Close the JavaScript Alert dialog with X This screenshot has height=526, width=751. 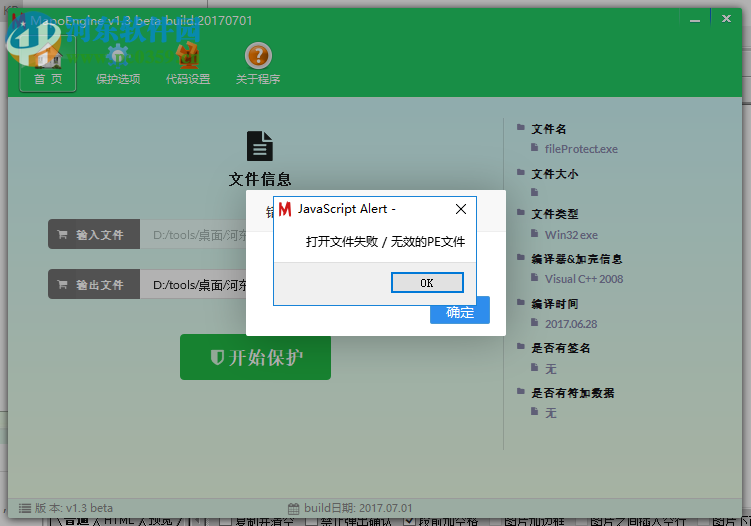click(461, 209)
